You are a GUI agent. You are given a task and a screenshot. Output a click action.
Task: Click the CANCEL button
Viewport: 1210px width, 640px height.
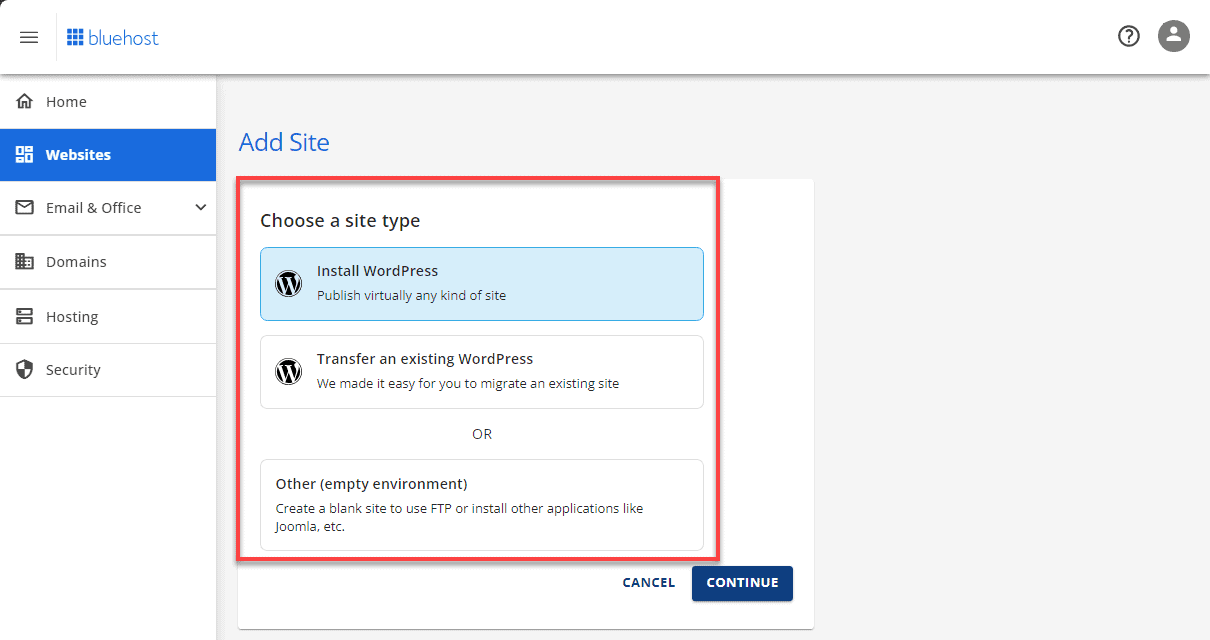(x=649, y=583)
